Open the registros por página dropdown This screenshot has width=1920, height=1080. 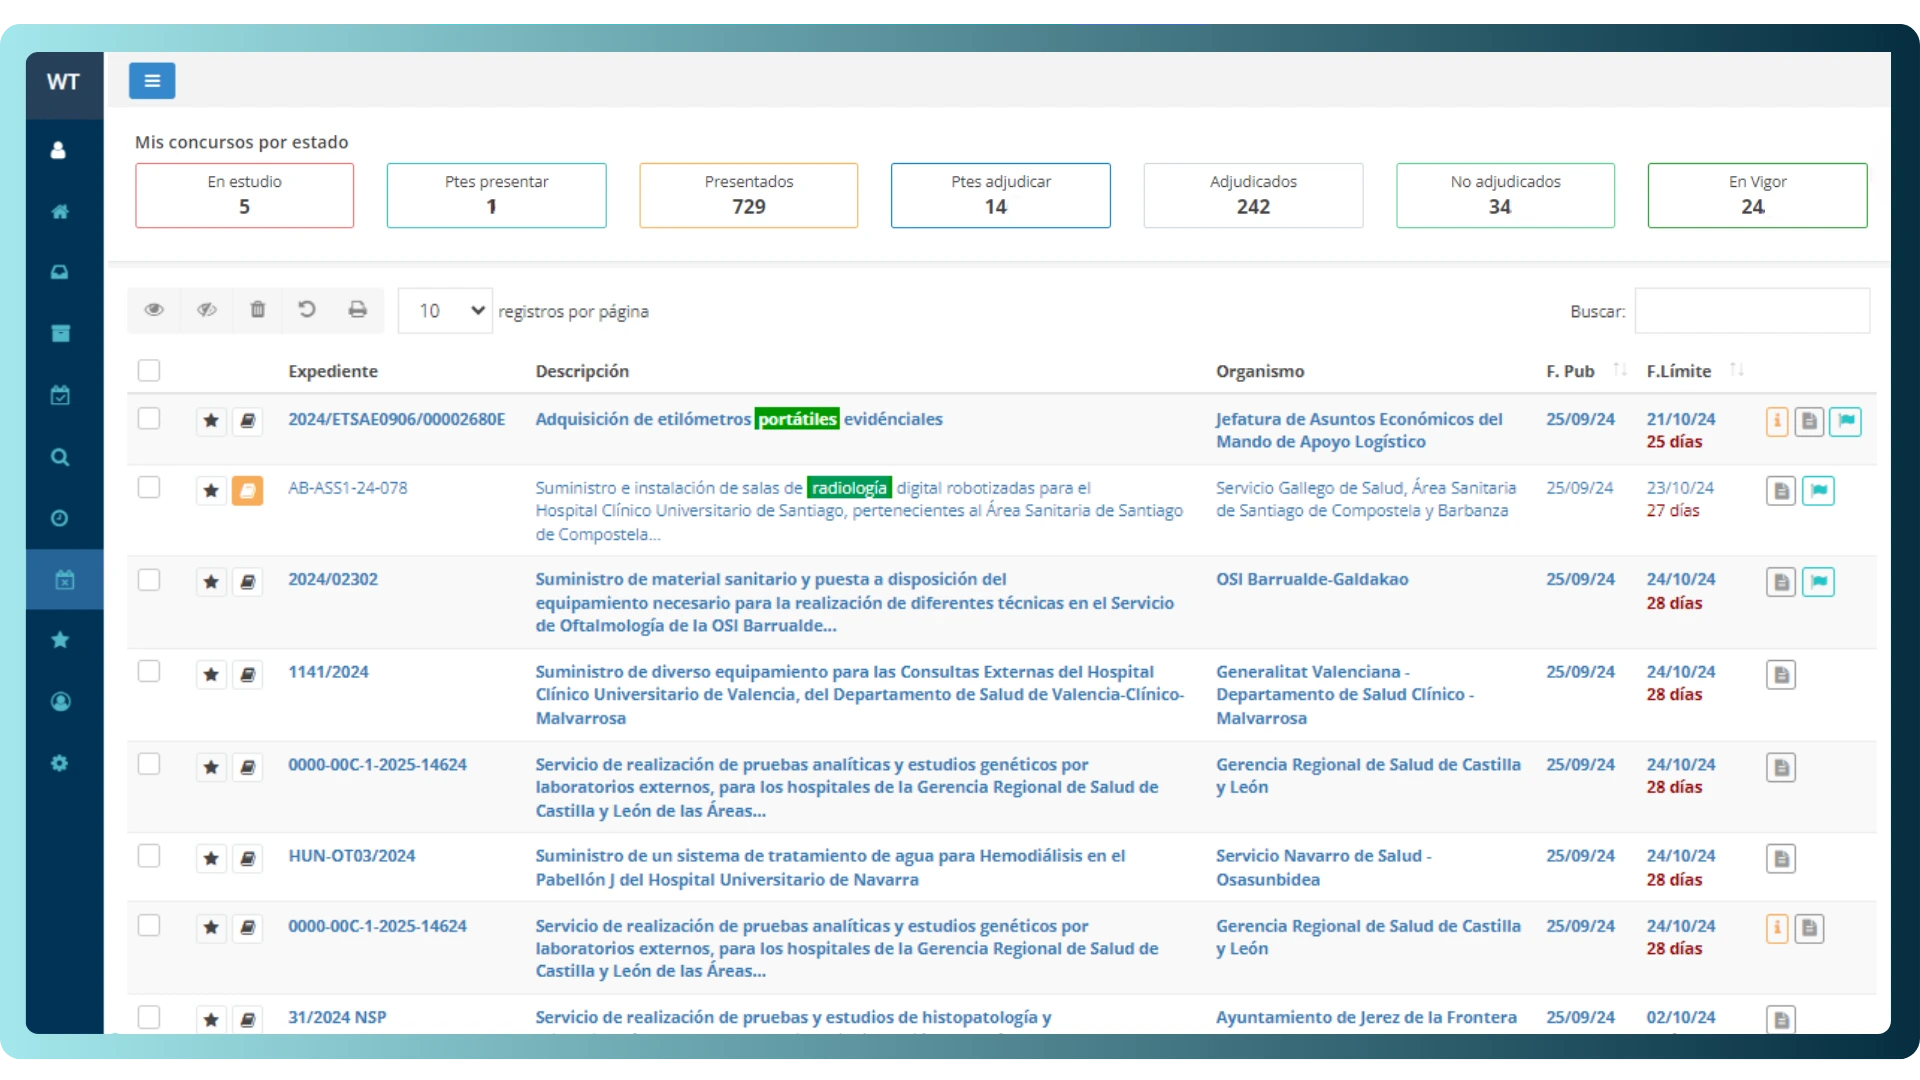[x=445, y=311]
